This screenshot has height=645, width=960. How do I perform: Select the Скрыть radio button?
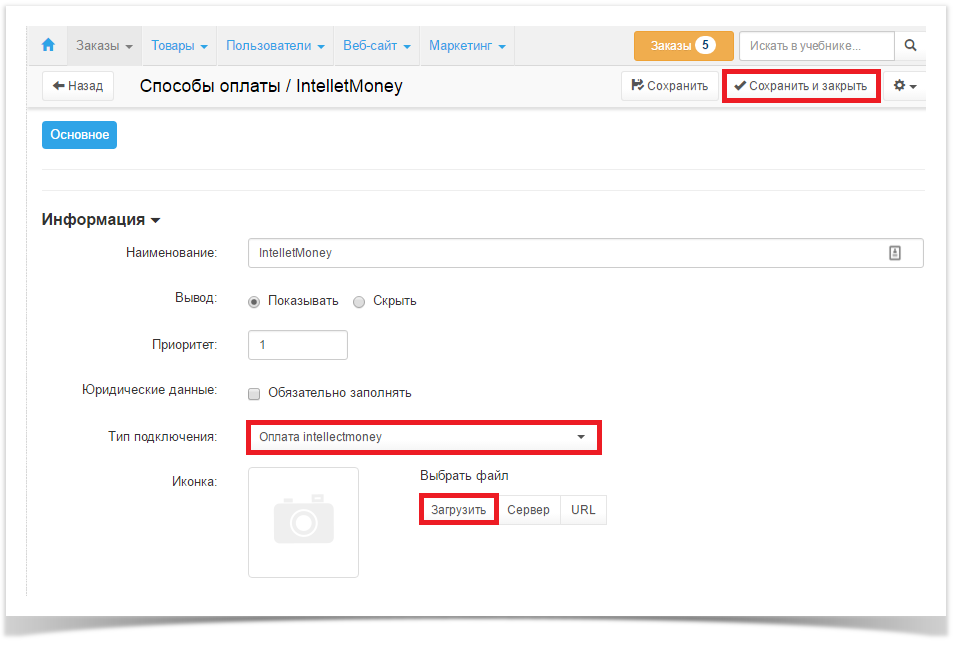[x=359, y=301]
